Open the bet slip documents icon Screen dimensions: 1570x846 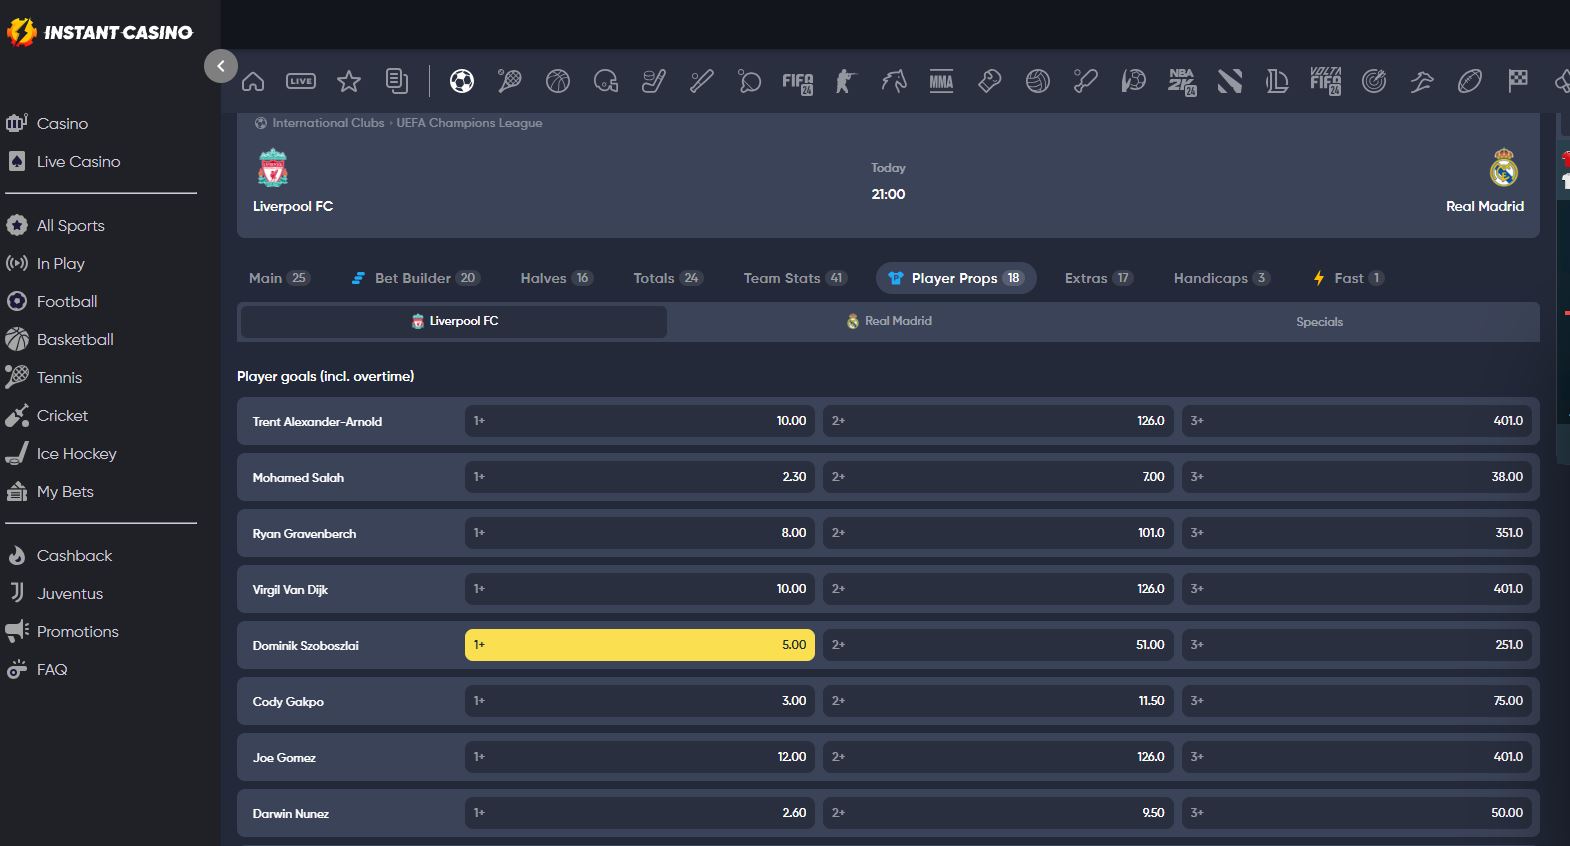click(x=397, y=81)
